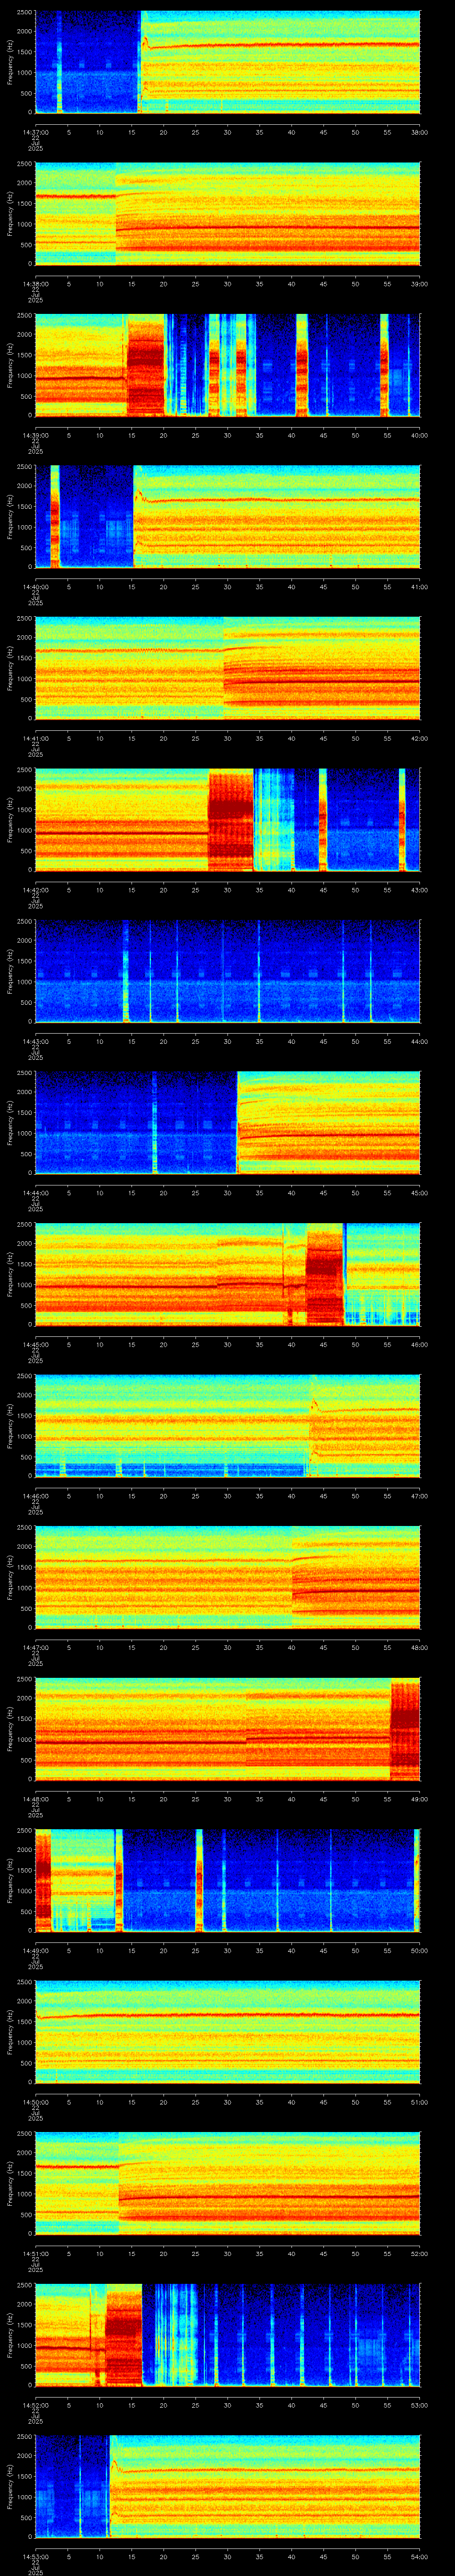The image size is (455, 2576).
Task: Open the spectrogram panel starting at 14:46:00
Action: tap(228, 1425)
